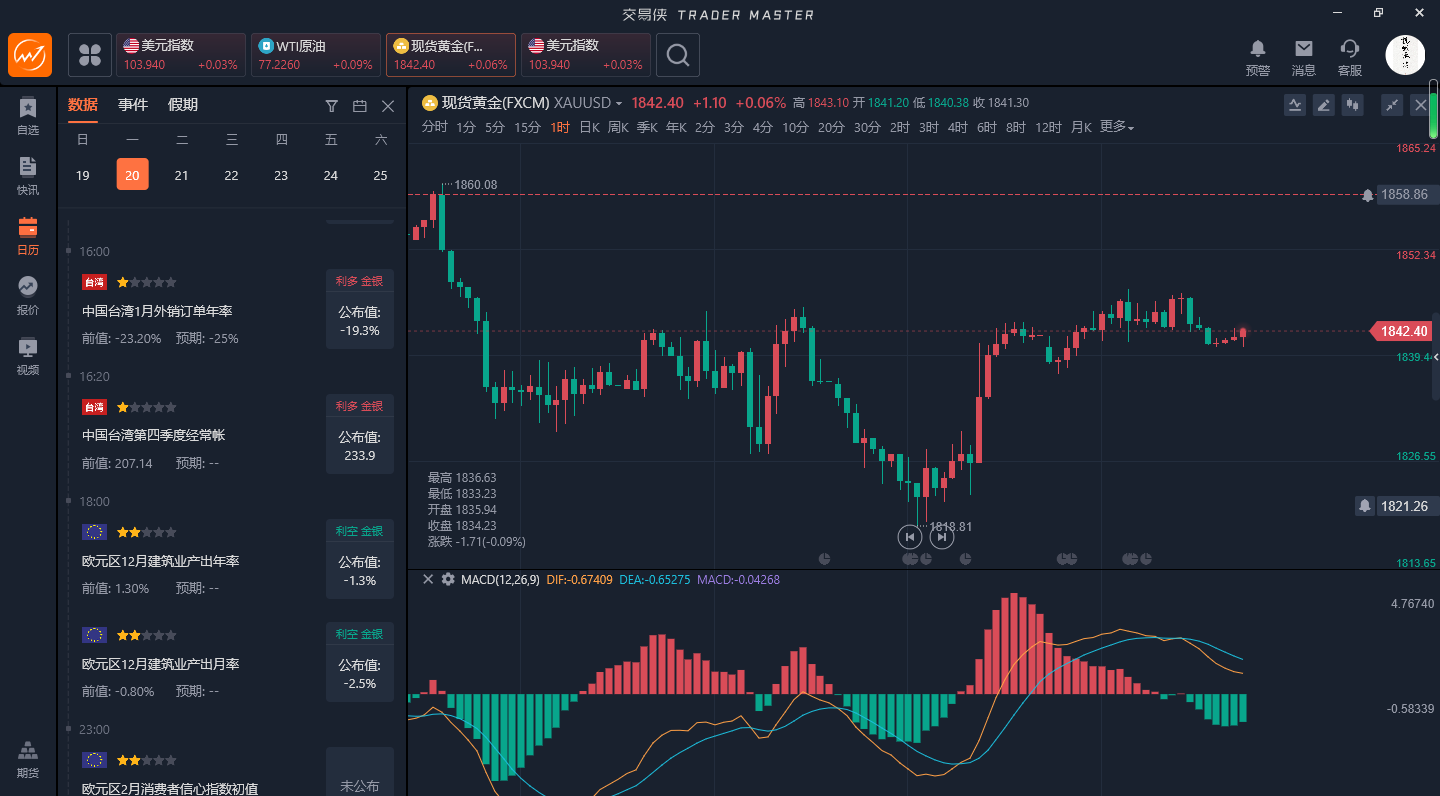Select the 月K timeframe
This screenshot has width=1440, height=796.
coord(1081,127)
